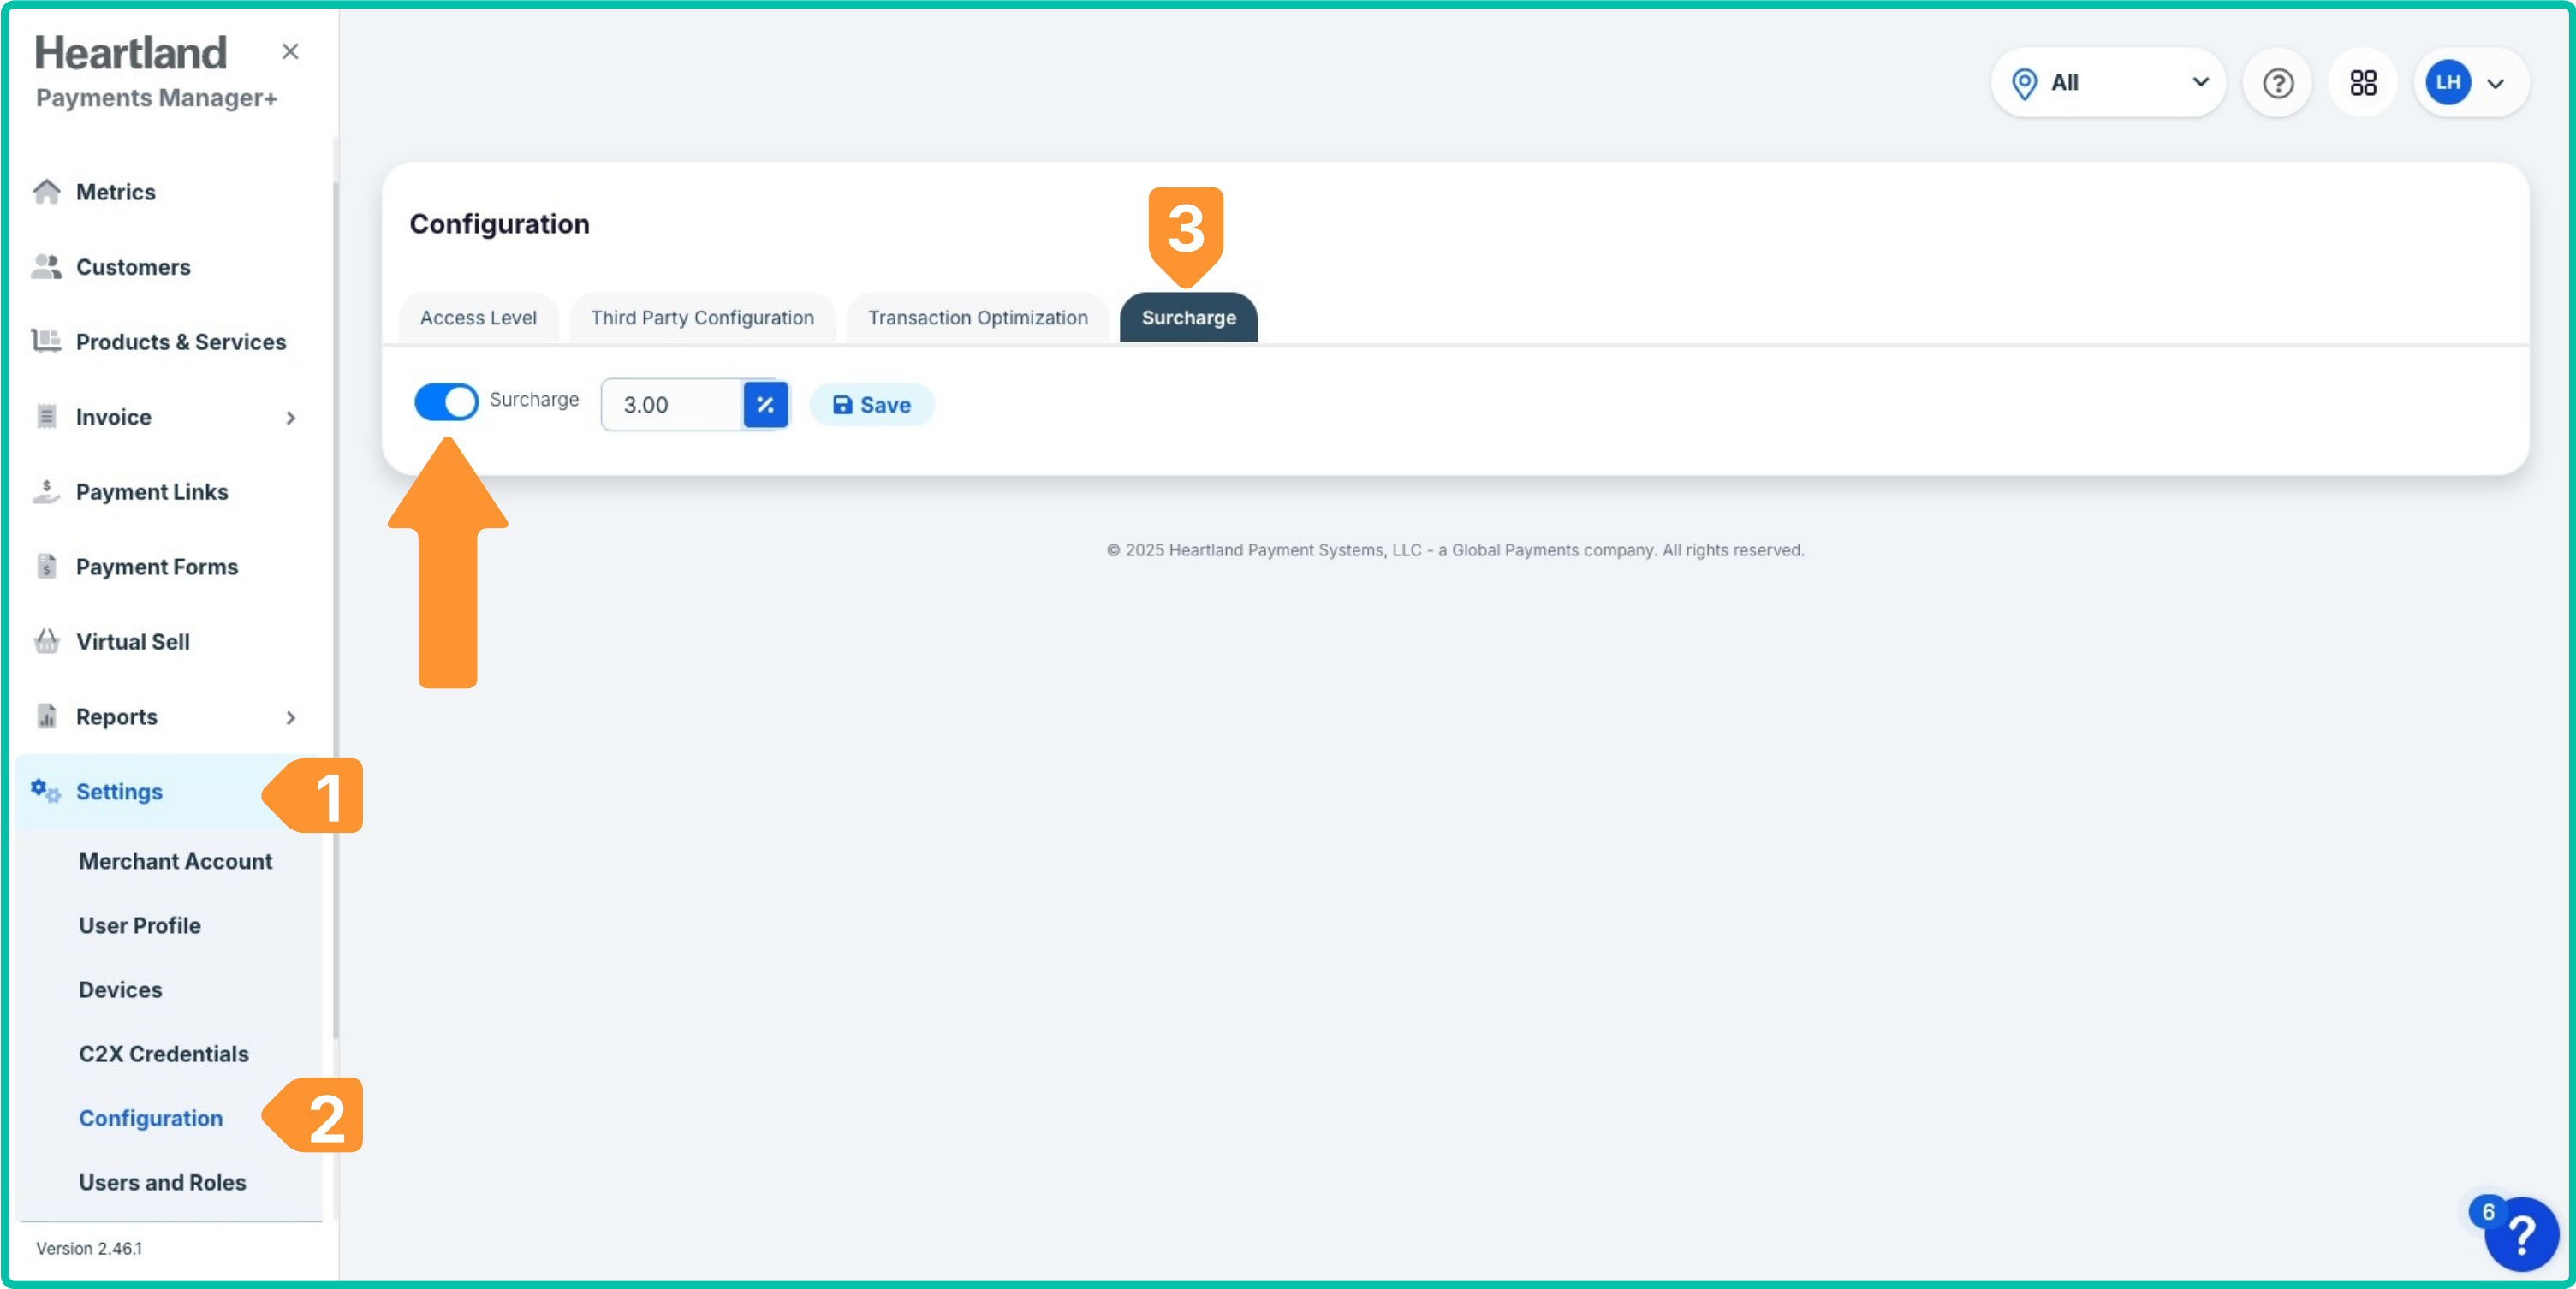The width and height of the screenshot is (2576, 1289).
Task: Expand the Invoice submenu chevron
Action: coord(290,417)
